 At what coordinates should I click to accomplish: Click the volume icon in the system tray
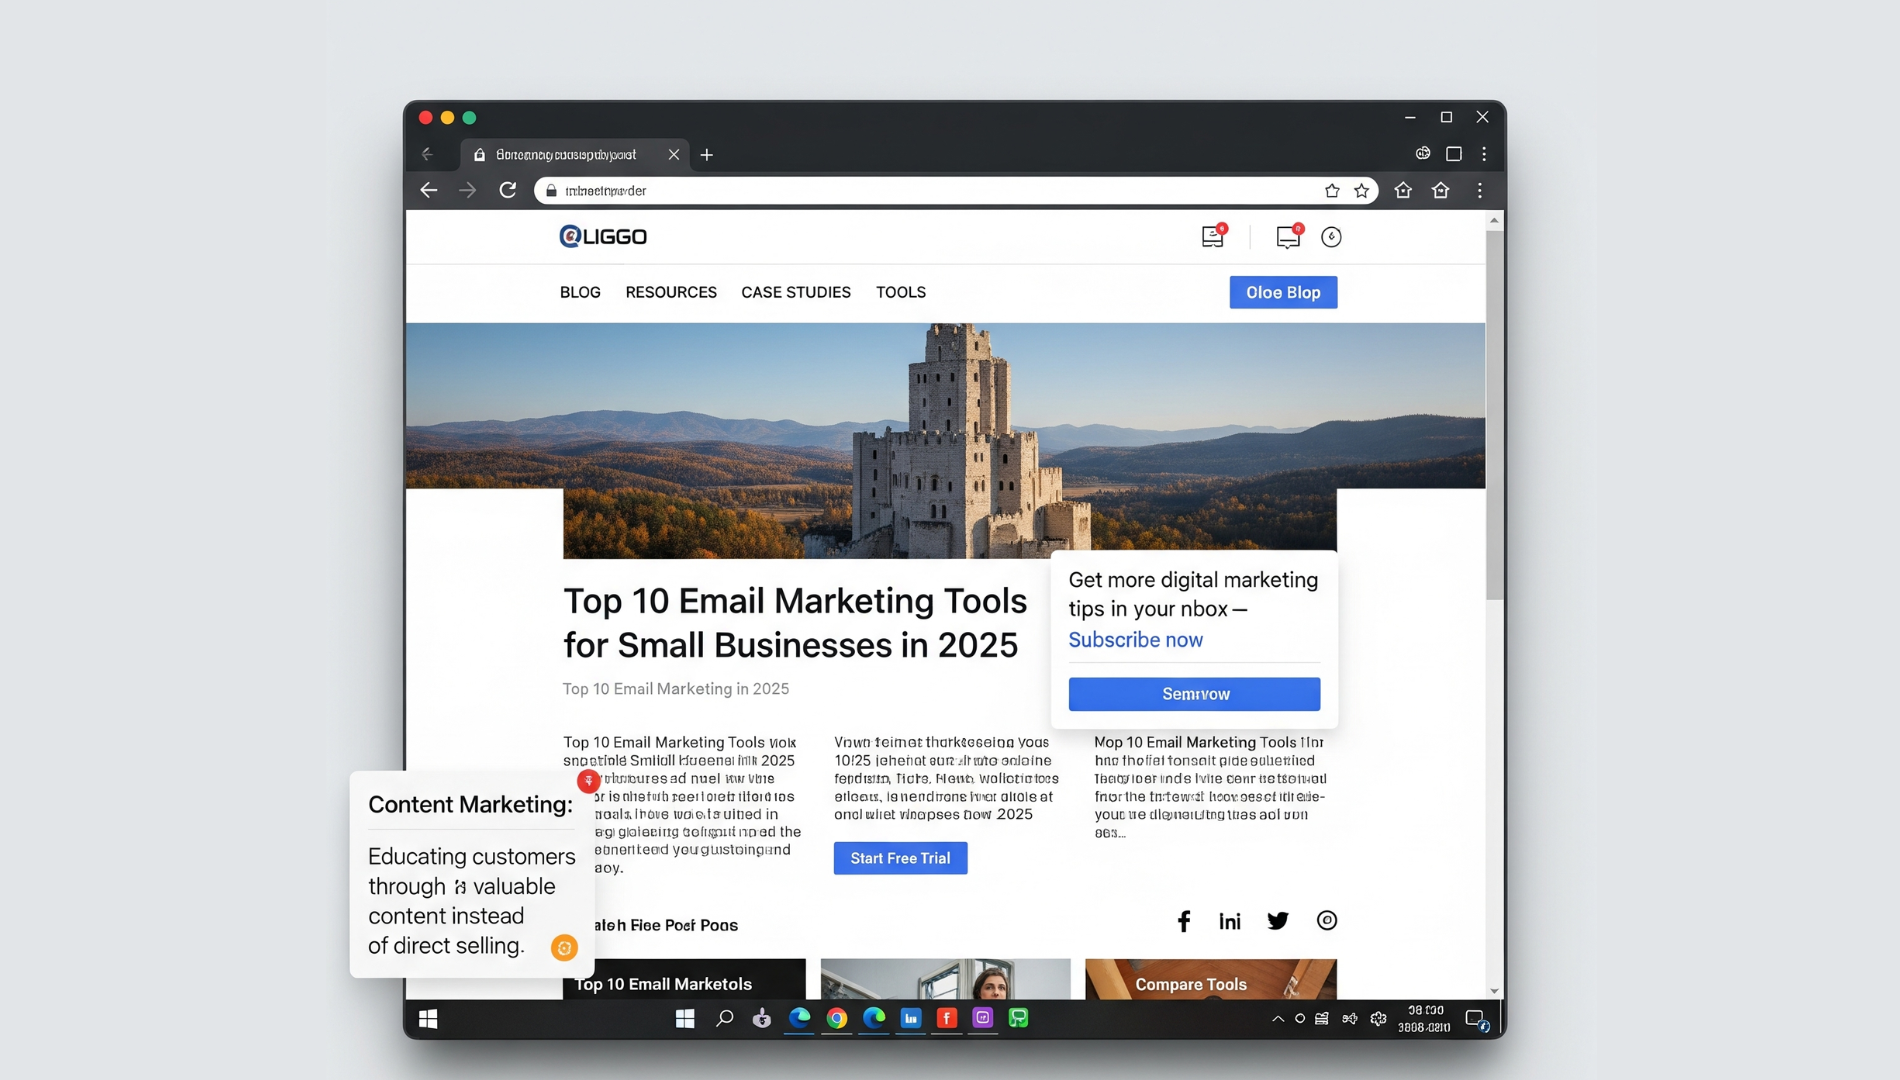pyautogui.click(x=1350, y=1019)
